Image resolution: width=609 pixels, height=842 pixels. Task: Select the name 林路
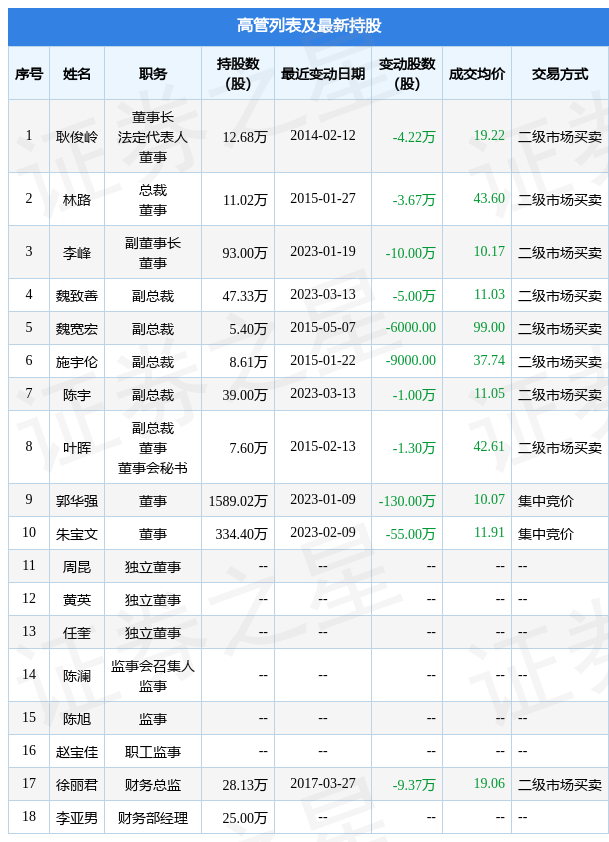[x=77, y=200]
